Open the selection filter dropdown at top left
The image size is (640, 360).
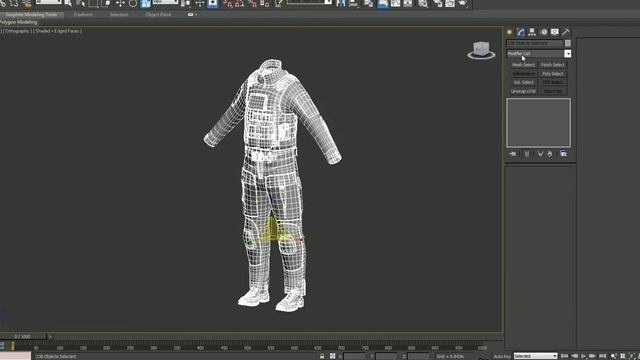coord(50,2)
